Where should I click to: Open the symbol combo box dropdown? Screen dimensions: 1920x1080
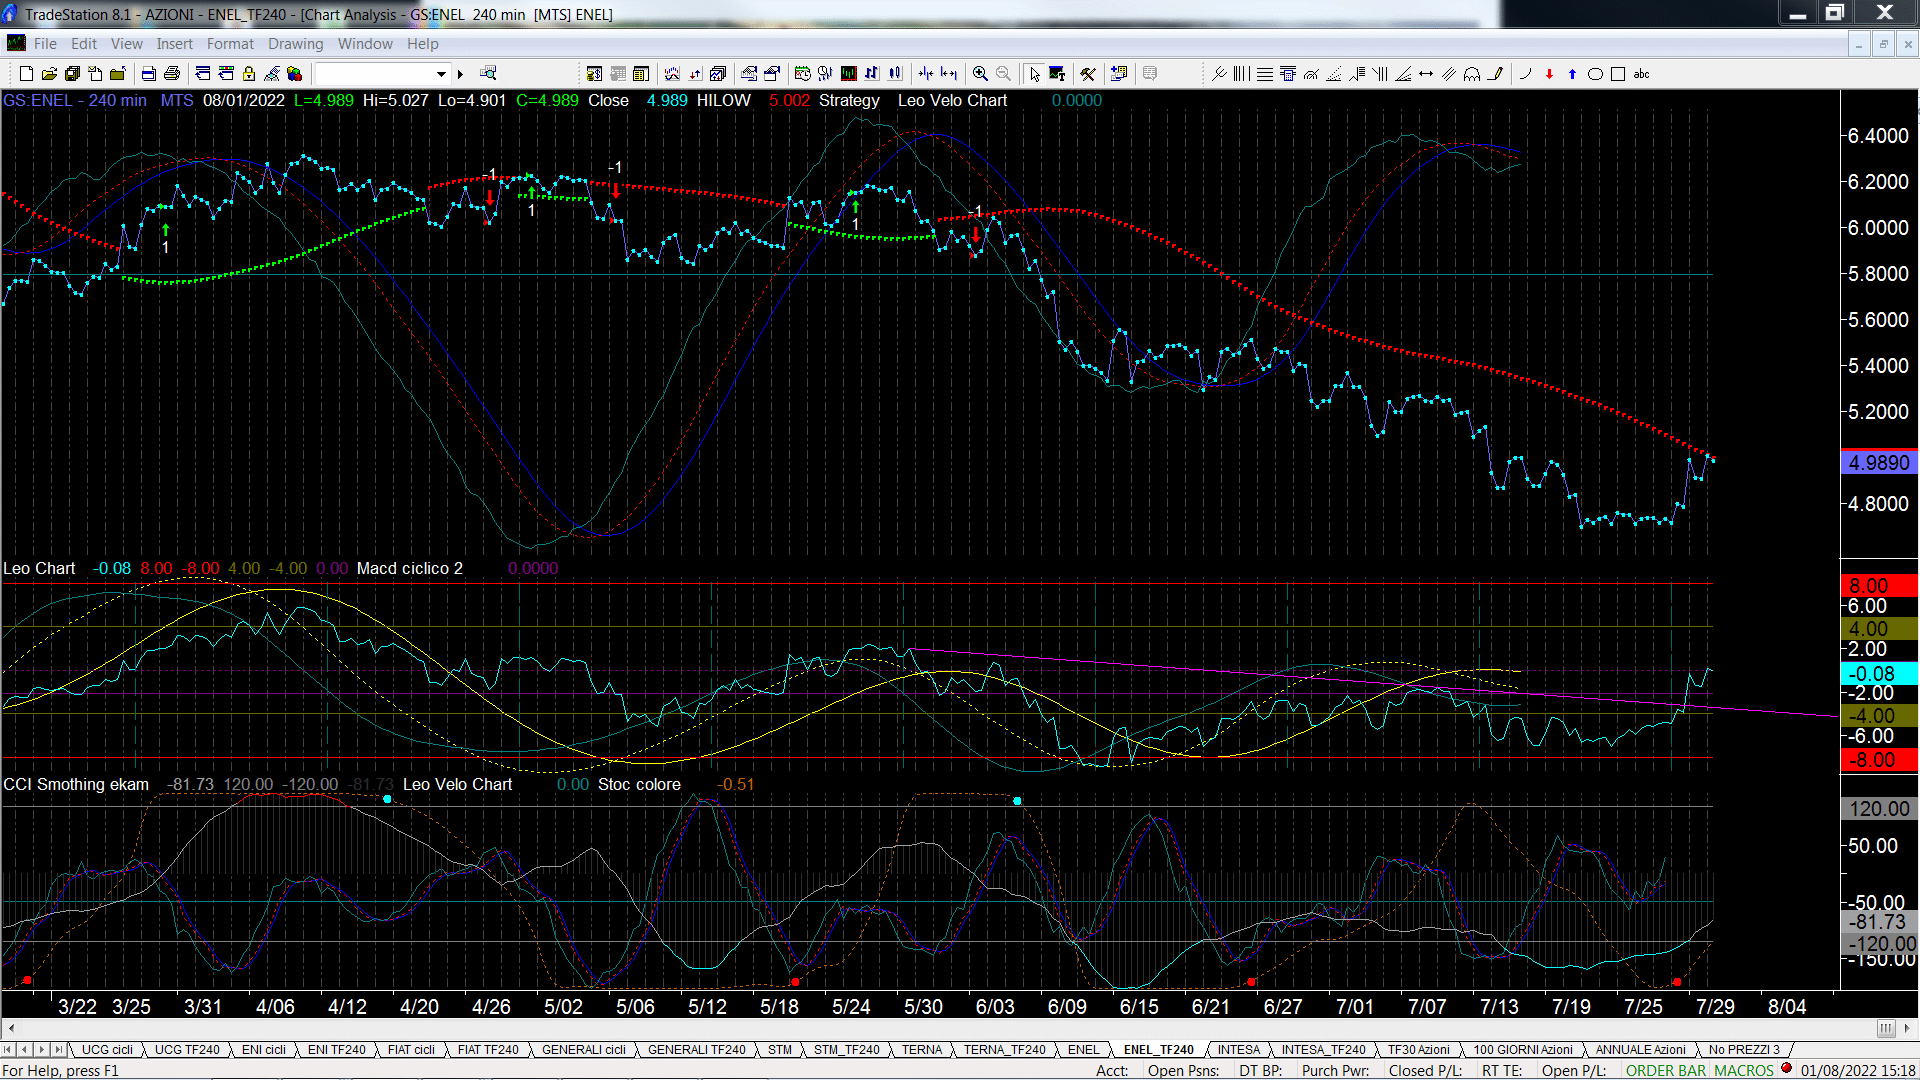441,73
